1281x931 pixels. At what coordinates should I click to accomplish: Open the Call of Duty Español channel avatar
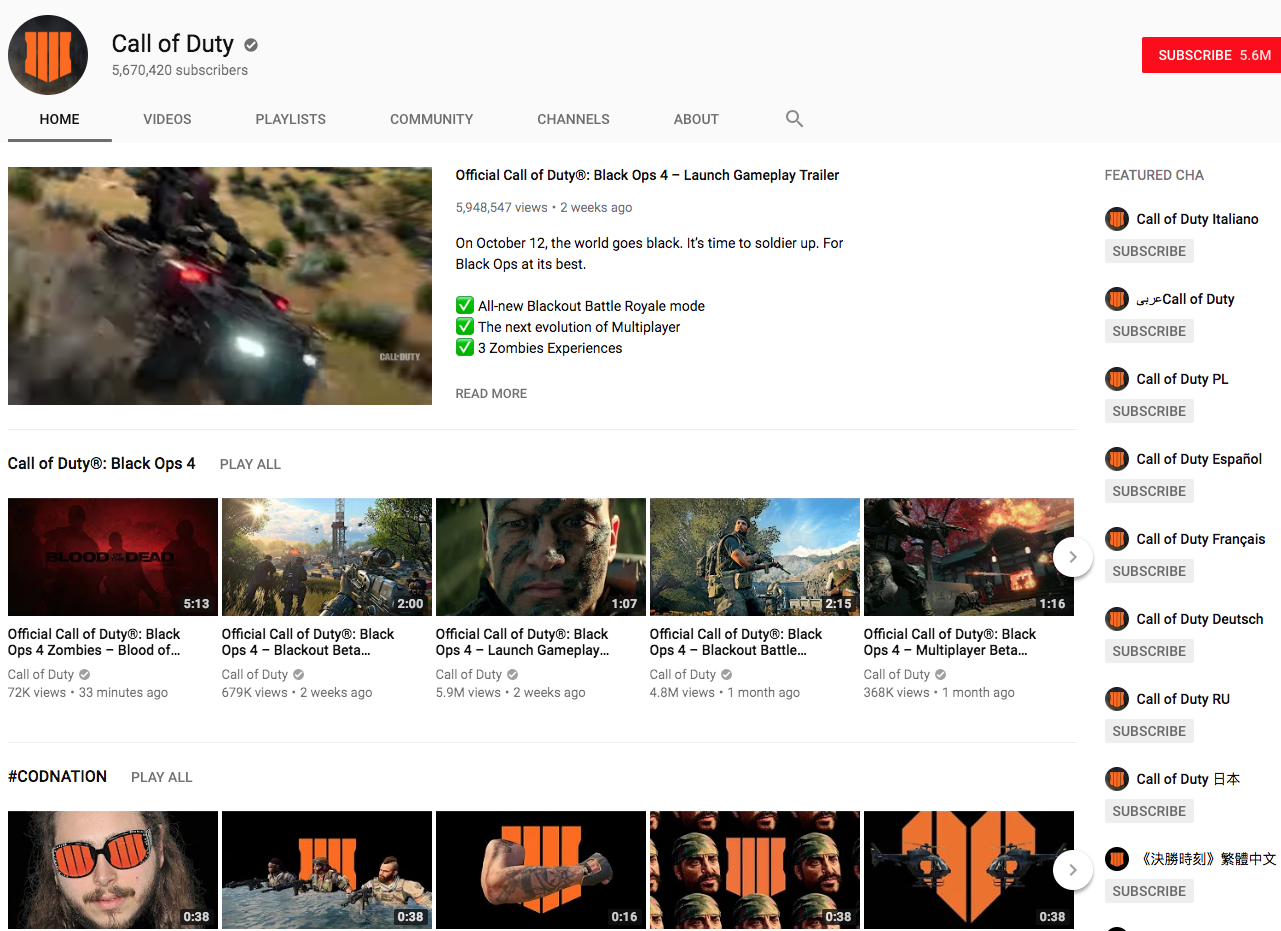(1117, 459)
